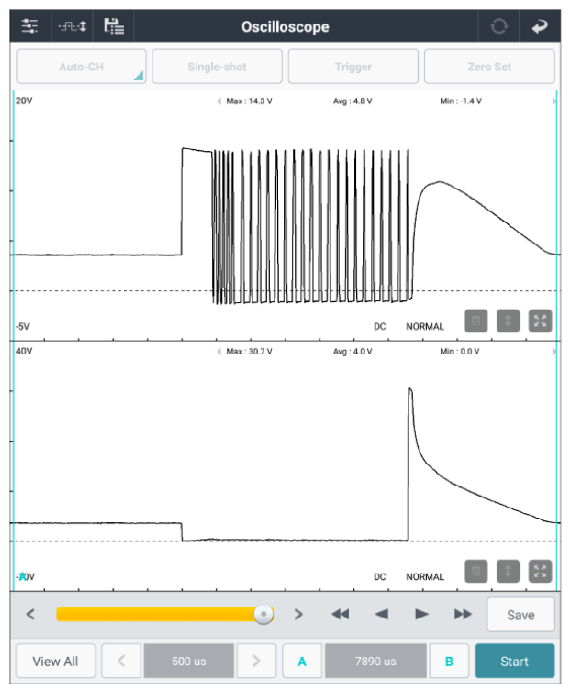Tap the back arrow in header
The height and width of the screenshot is (693, 571).
(540, 27)
